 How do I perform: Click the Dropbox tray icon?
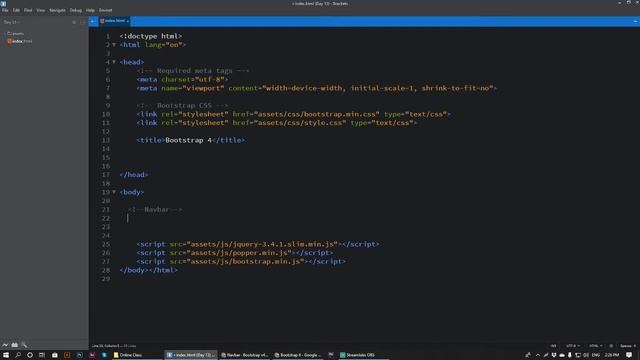pyautogui.click(x=554, y=355)
